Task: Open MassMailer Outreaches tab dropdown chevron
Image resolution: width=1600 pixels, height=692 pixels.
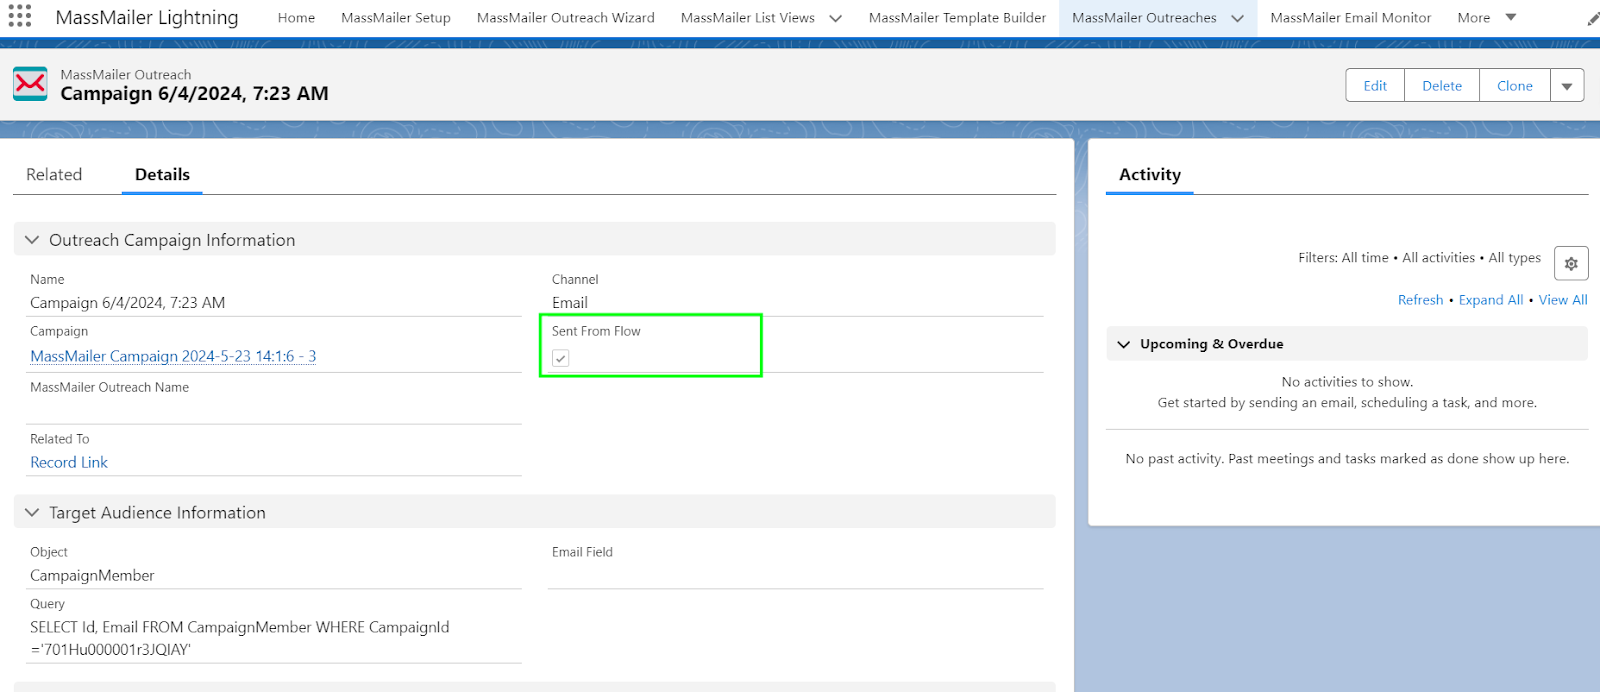Action: point(1238,18)
